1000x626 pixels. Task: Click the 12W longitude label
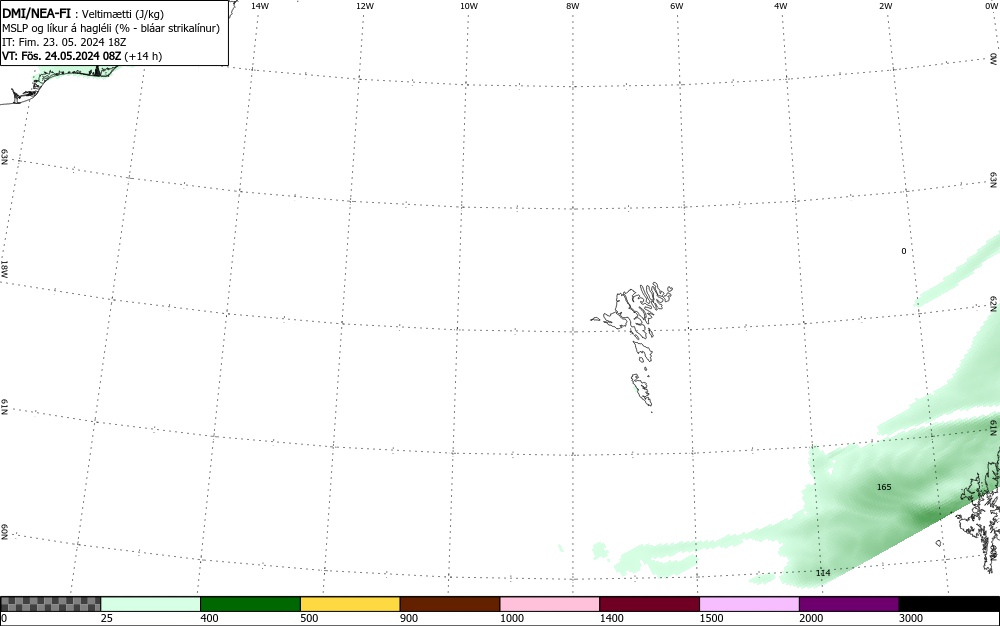point(365,6)
